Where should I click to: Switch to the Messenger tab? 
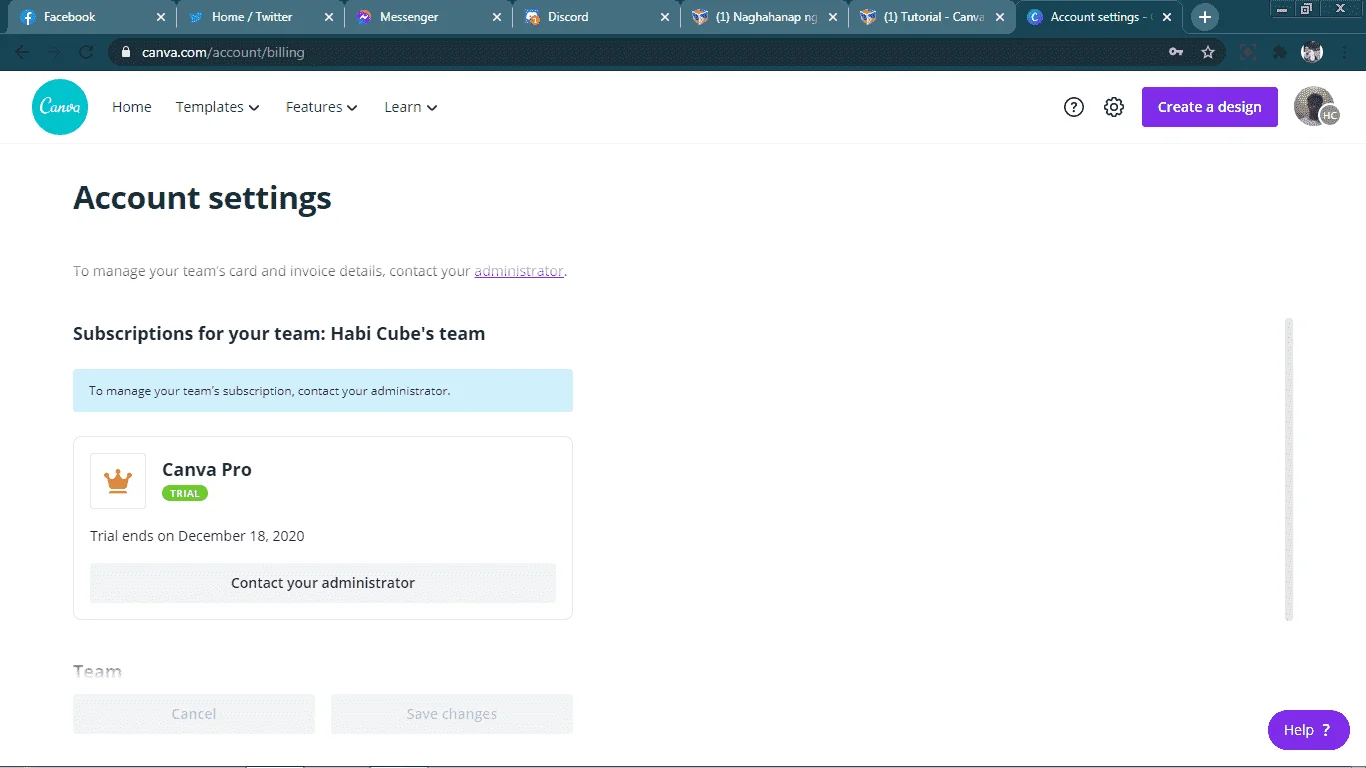pyautogui.click(x=428, y=17)
